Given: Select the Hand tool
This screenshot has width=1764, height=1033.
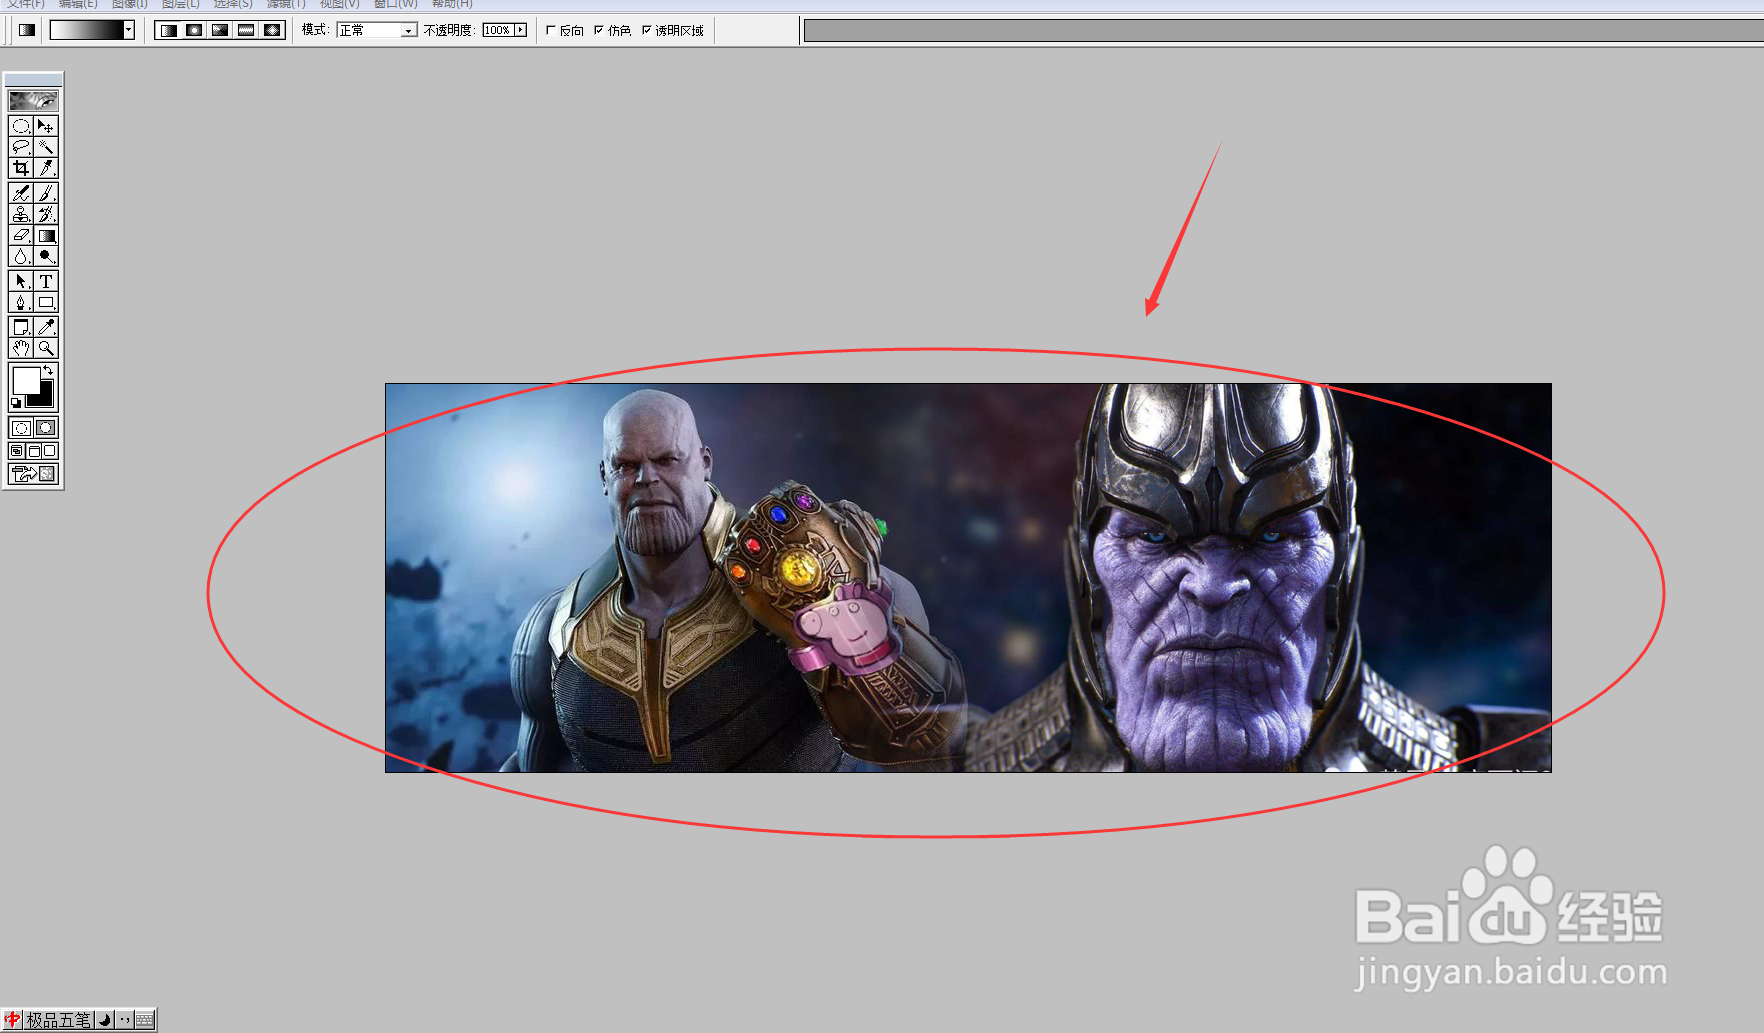Looking at the screenshot, I should click(x=21, y=348).
